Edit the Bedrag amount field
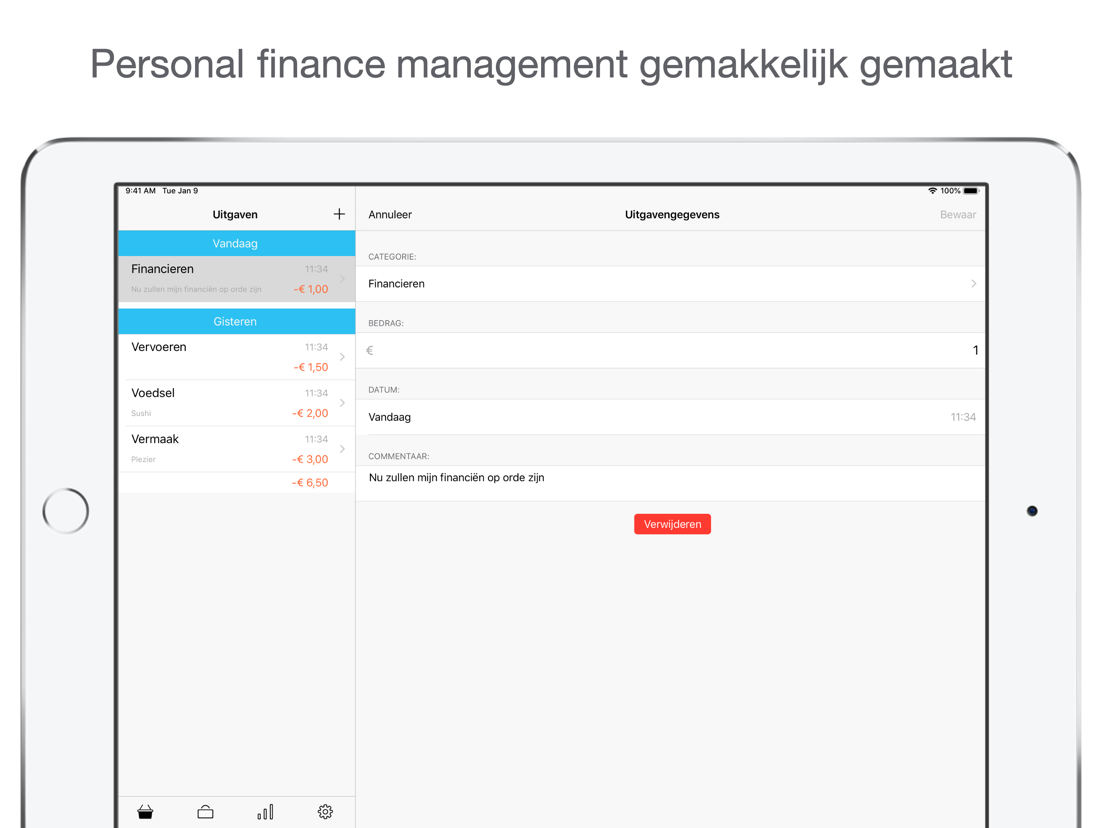This screenshot has width=1104, height=828. coord(670,350)
